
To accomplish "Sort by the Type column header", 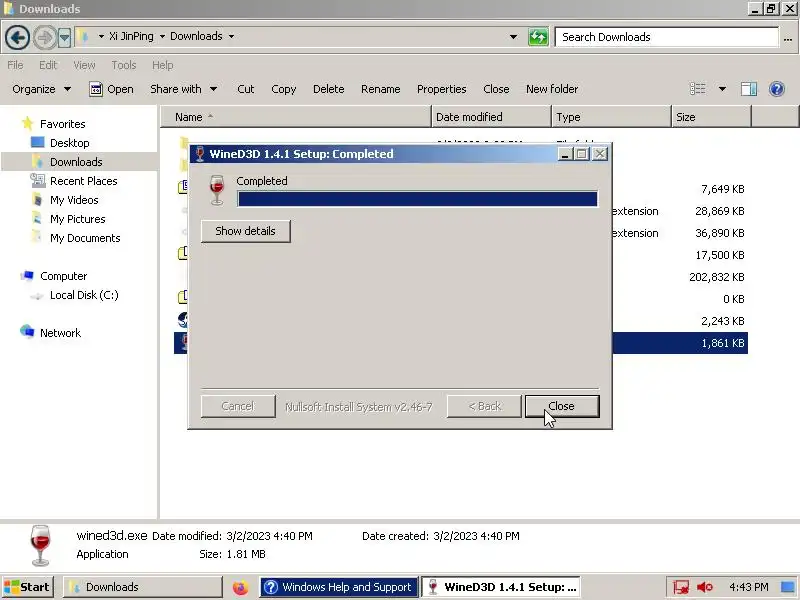I will point(611,117).
